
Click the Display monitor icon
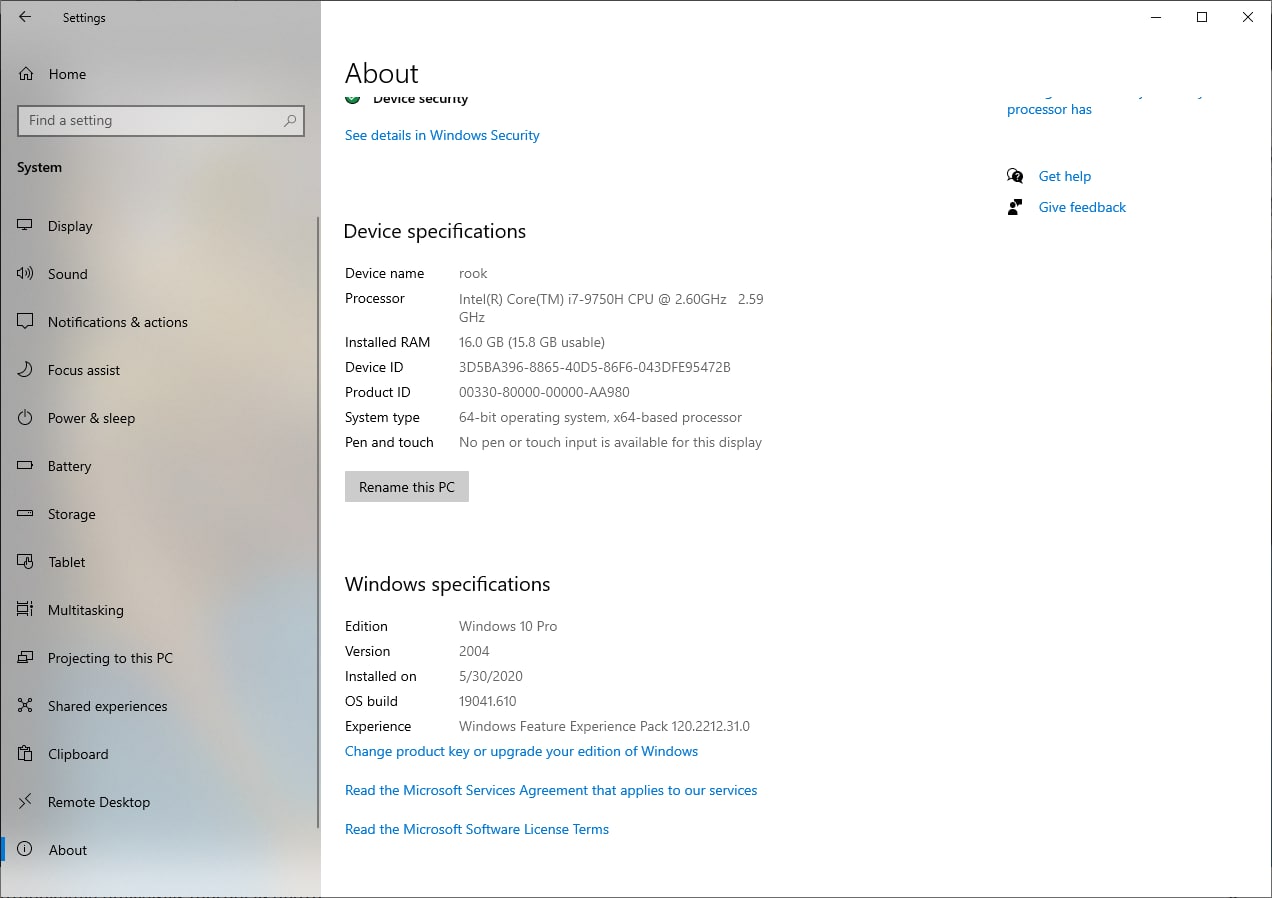pos(26,226)
